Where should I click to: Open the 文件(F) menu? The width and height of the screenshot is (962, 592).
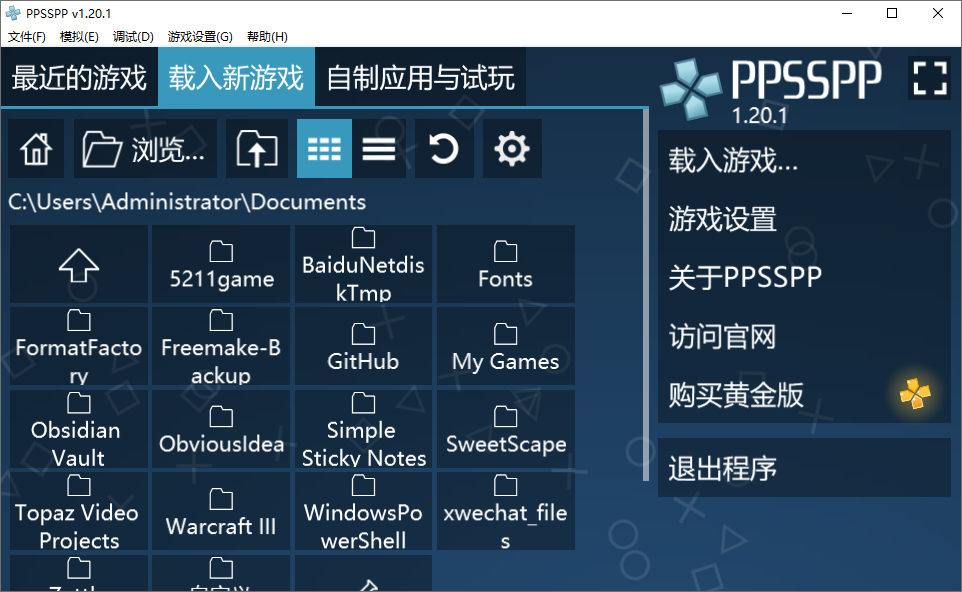[x=27, y=36]
